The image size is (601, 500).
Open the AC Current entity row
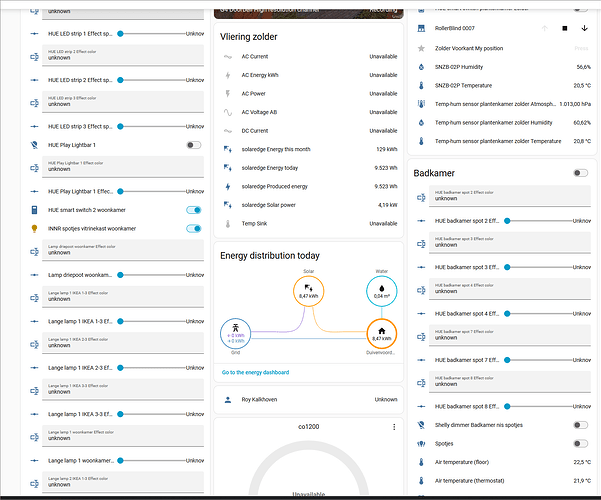[x=309, y=57]
